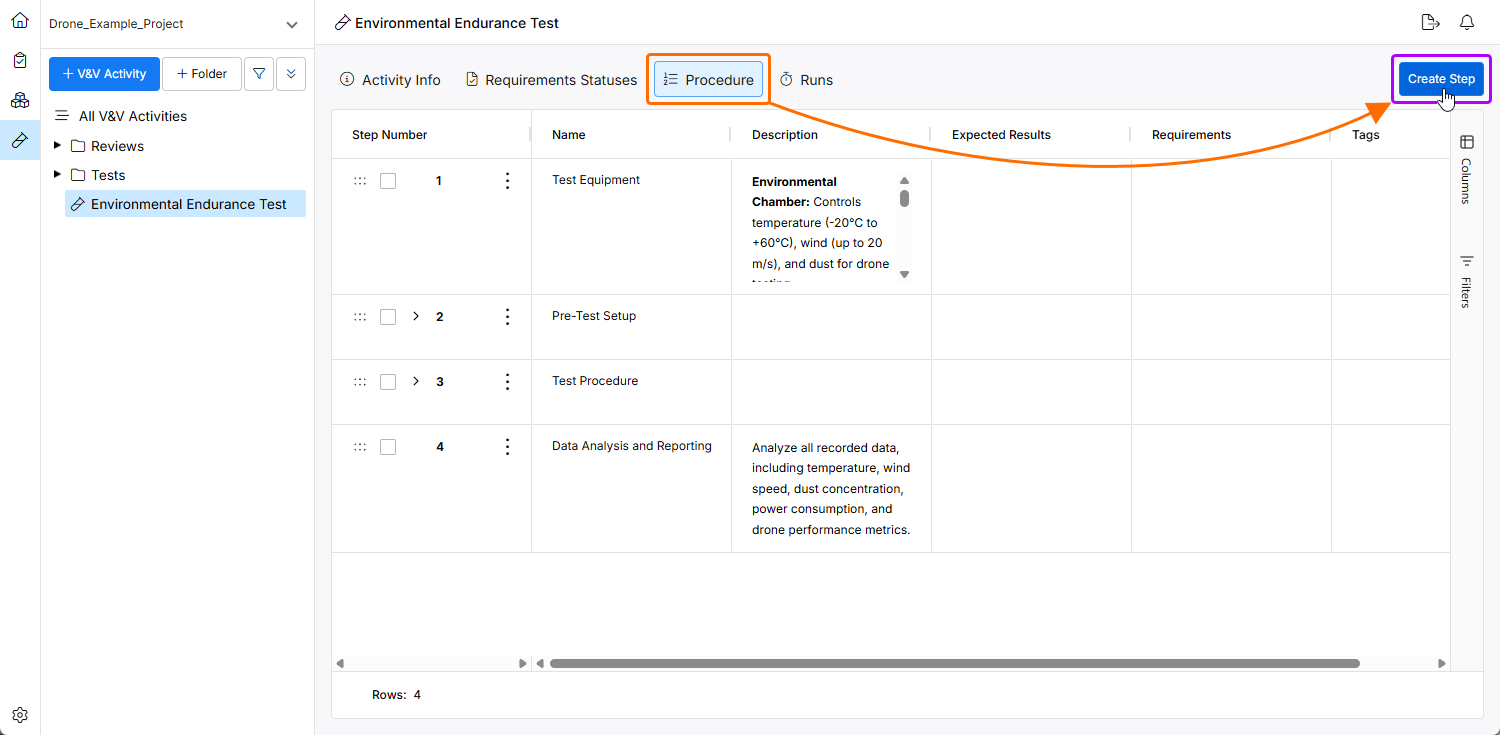
Task: Click the export icon beside the bell
Action: 1430,22
